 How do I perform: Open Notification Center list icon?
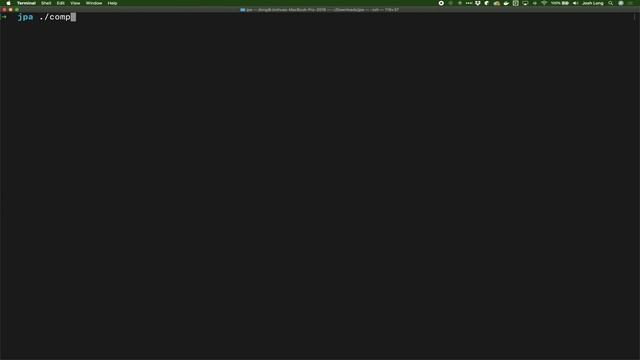(x=631, y=3)
